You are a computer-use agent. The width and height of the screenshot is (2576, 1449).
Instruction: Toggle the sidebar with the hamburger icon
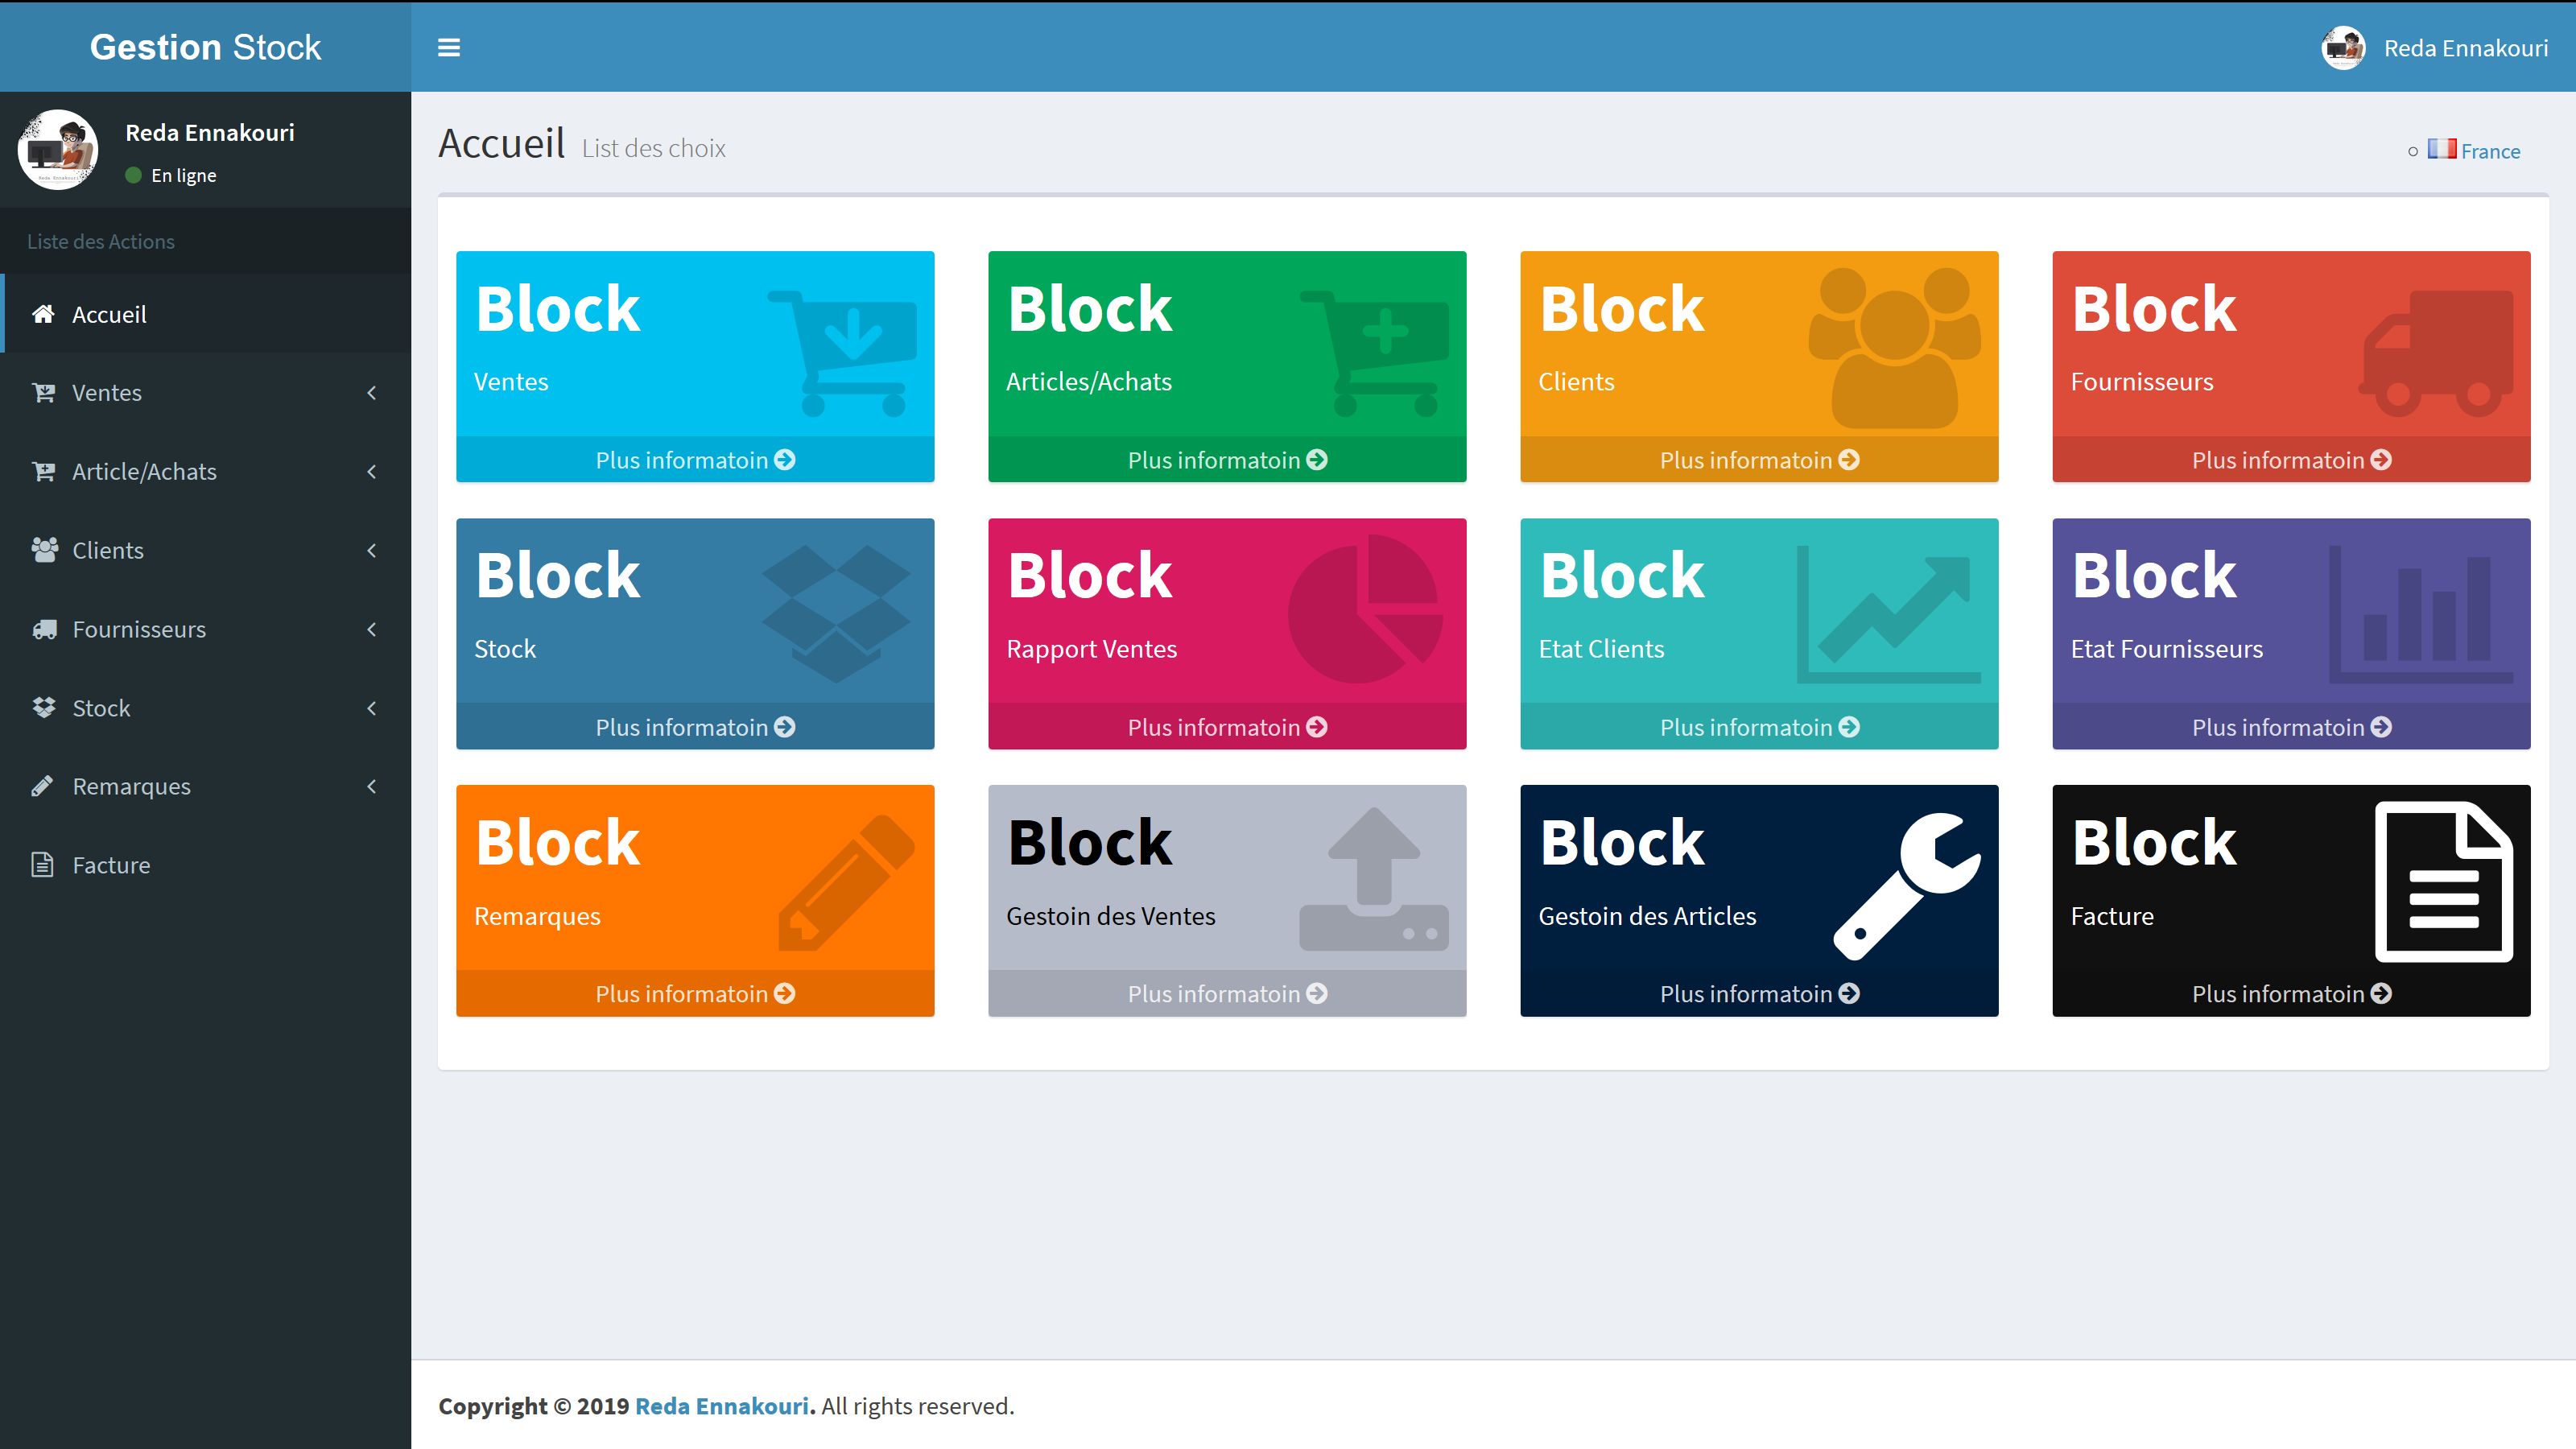tap(449, 47)
